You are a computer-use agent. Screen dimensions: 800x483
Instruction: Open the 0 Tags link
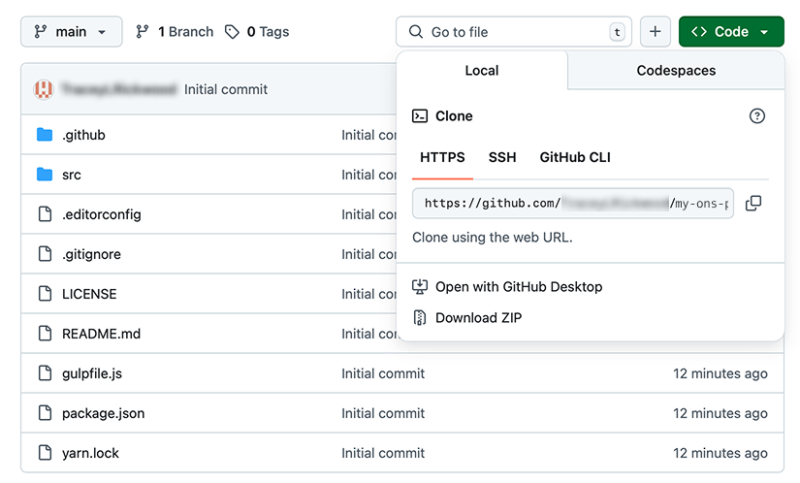pos(257,32)
